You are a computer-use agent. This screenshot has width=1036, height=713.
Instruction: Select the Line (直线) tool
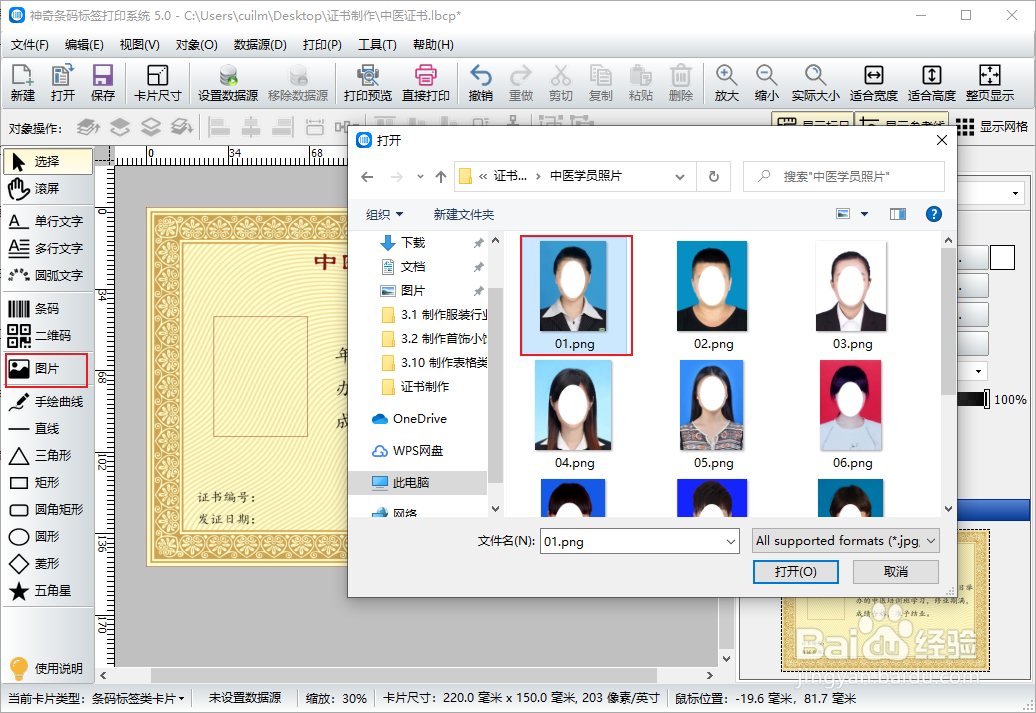click(48, 428)
